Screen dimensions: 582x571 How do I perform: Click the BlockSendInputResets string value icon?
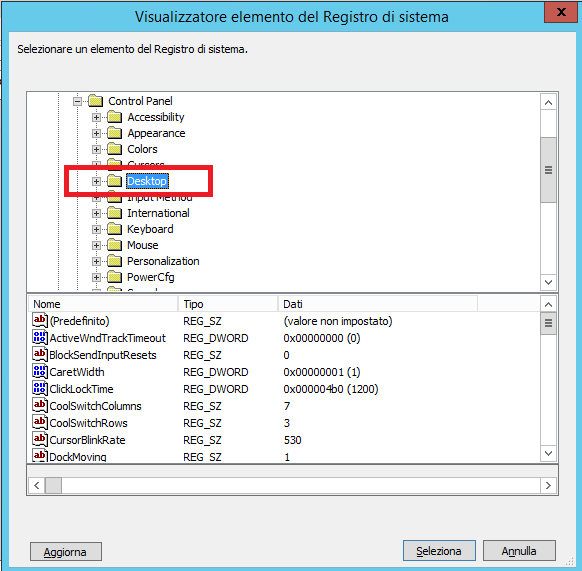40,354
